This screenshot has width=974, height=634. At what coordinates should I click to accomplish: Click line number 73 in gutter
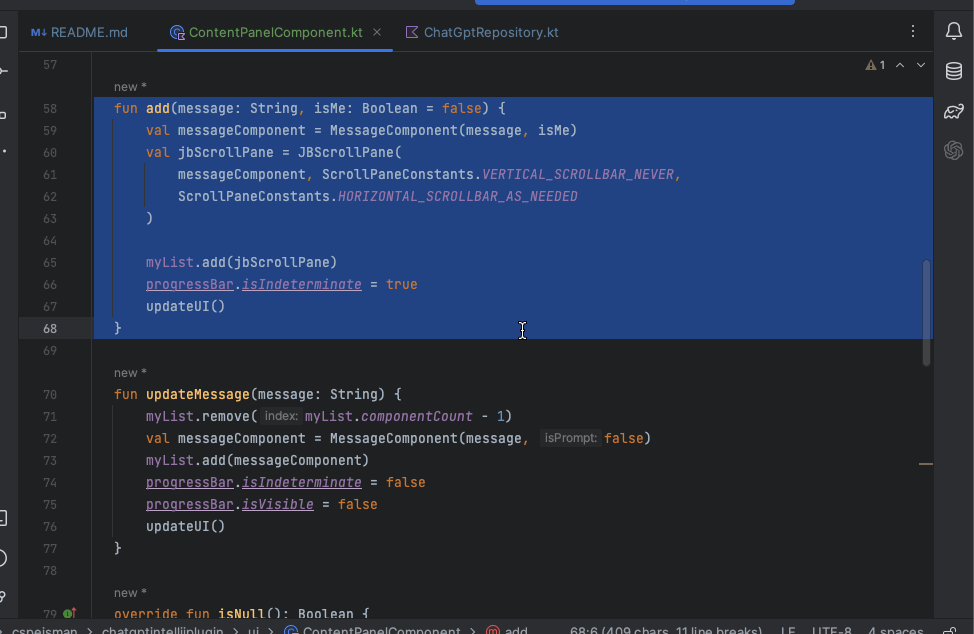pos(50,461)
